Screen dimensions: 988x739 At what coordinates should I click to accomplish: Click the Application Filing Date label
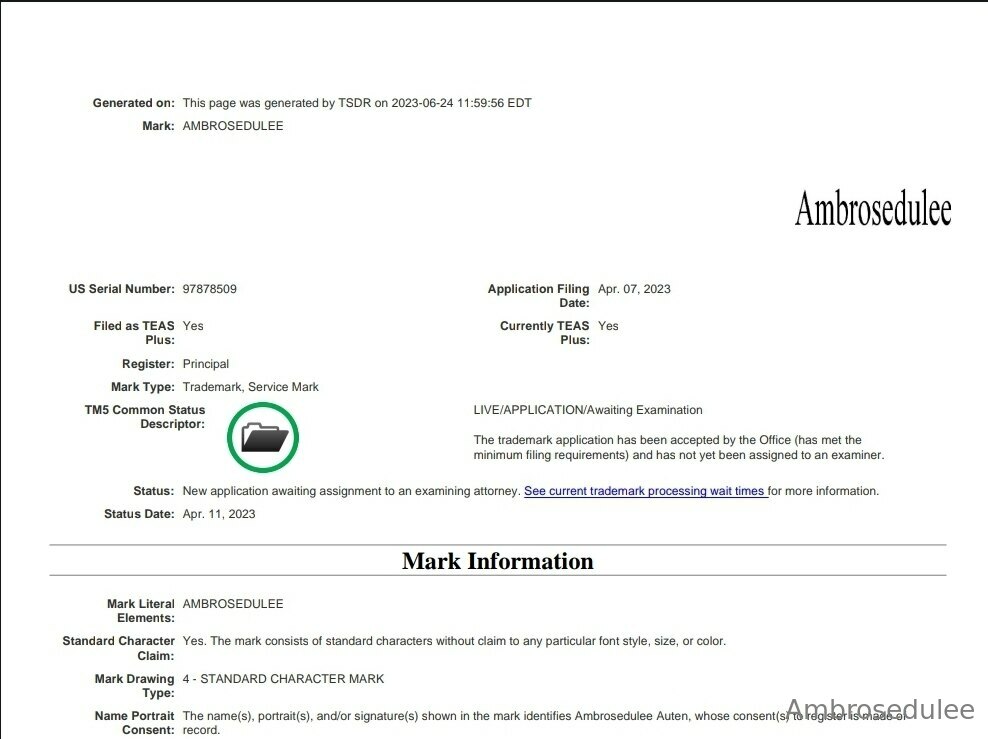click(539, 295)
